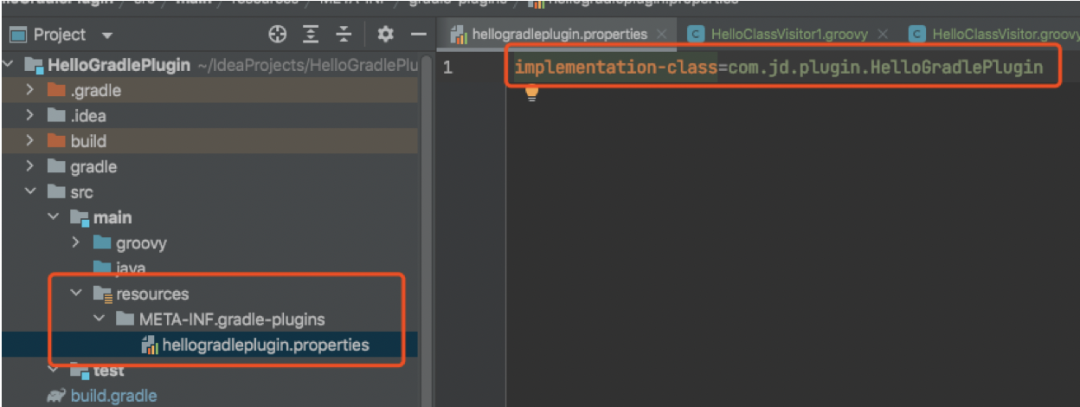Click the properties file icon in the editor tab
This screenshot has width=1080, height=407.
(x=459, y=34)
